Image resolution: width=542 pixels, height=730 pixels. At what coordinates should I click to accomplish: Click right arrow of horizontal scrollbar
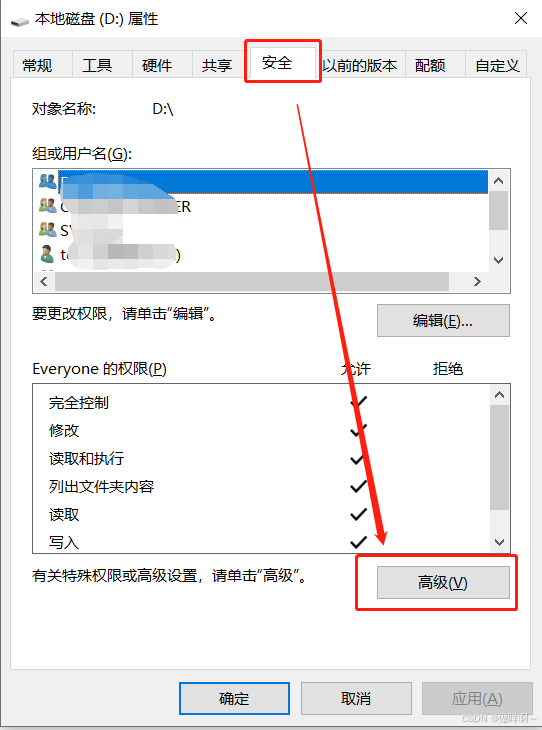[477, 281]
